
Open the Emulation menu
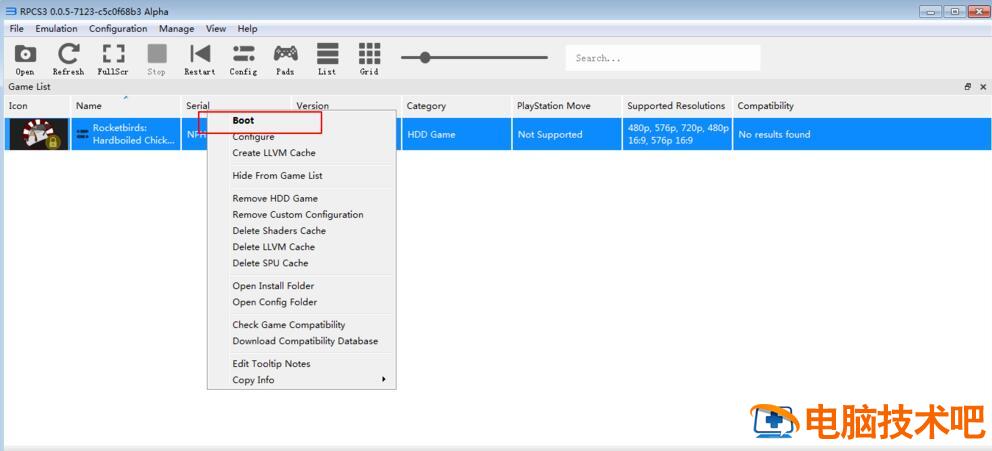(56, 28)
